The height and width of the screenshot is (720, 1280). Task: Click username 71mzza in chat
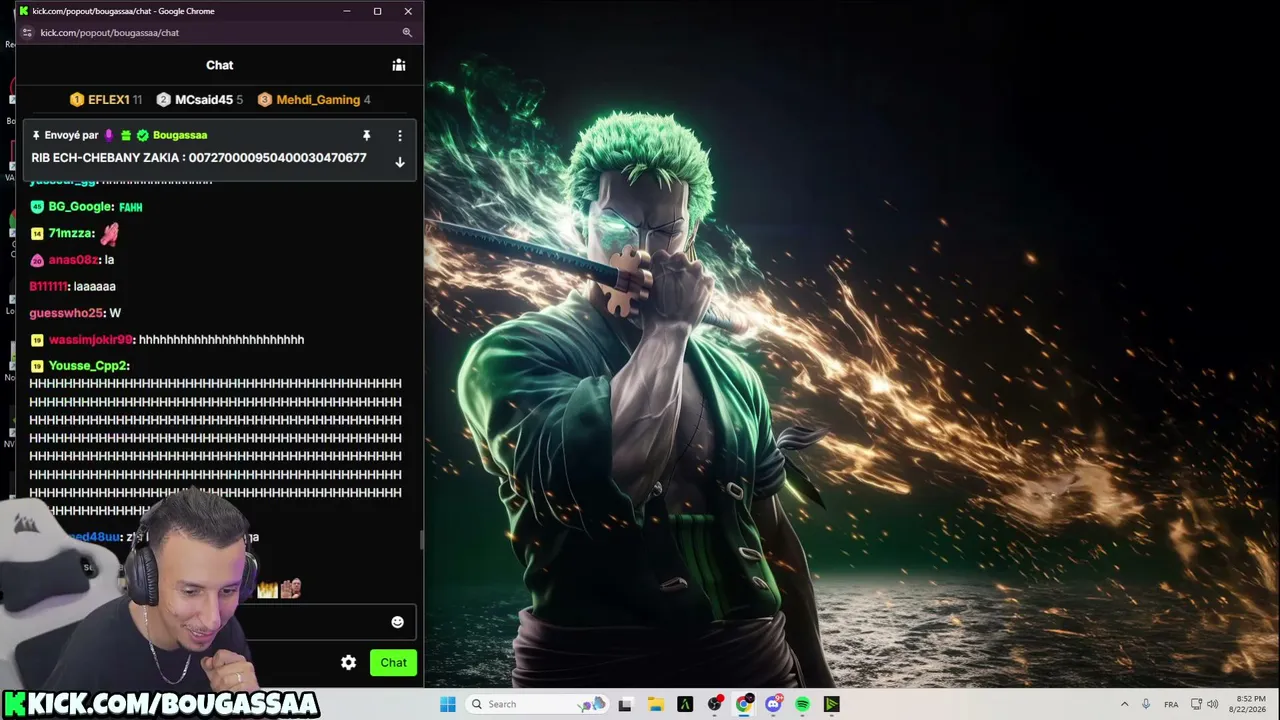(x=70, y=233)
